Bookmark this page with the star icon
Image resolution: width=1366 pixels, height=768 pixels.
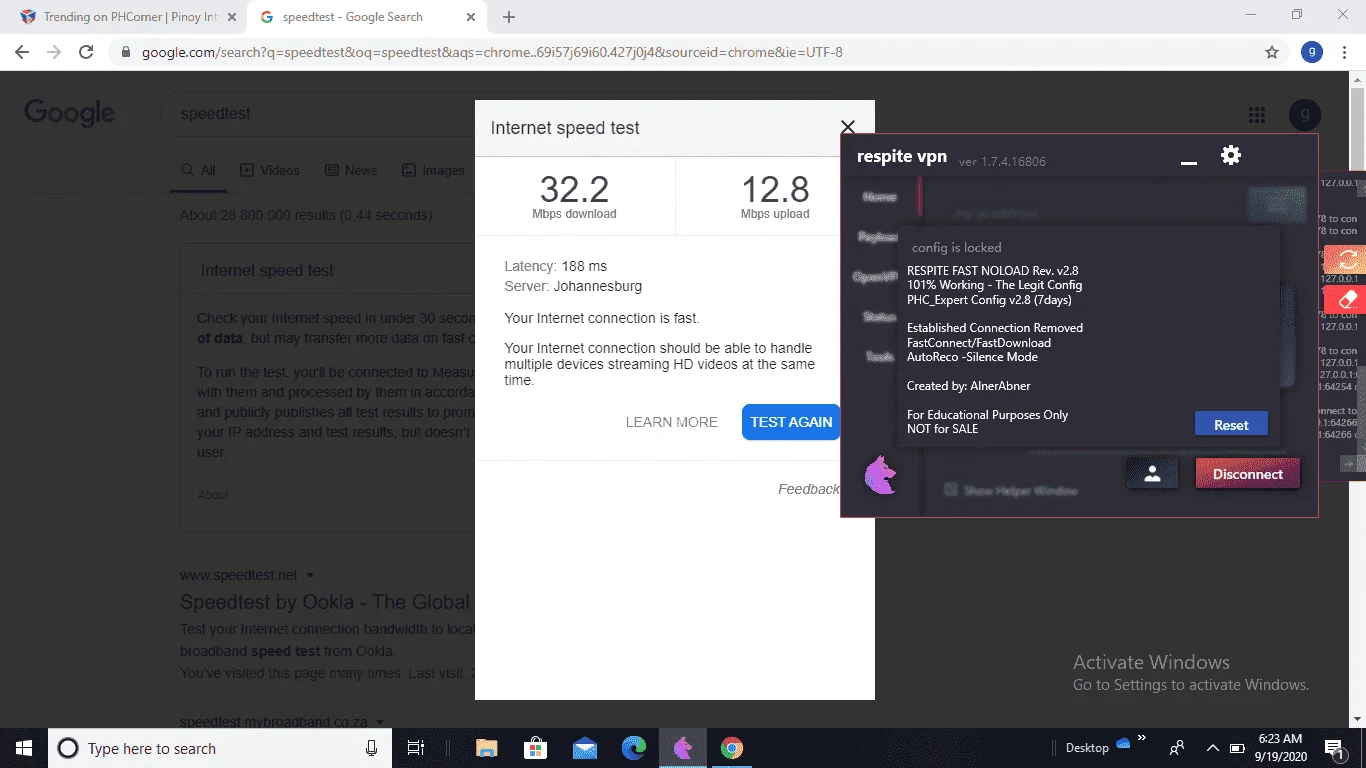[1272, 52]
